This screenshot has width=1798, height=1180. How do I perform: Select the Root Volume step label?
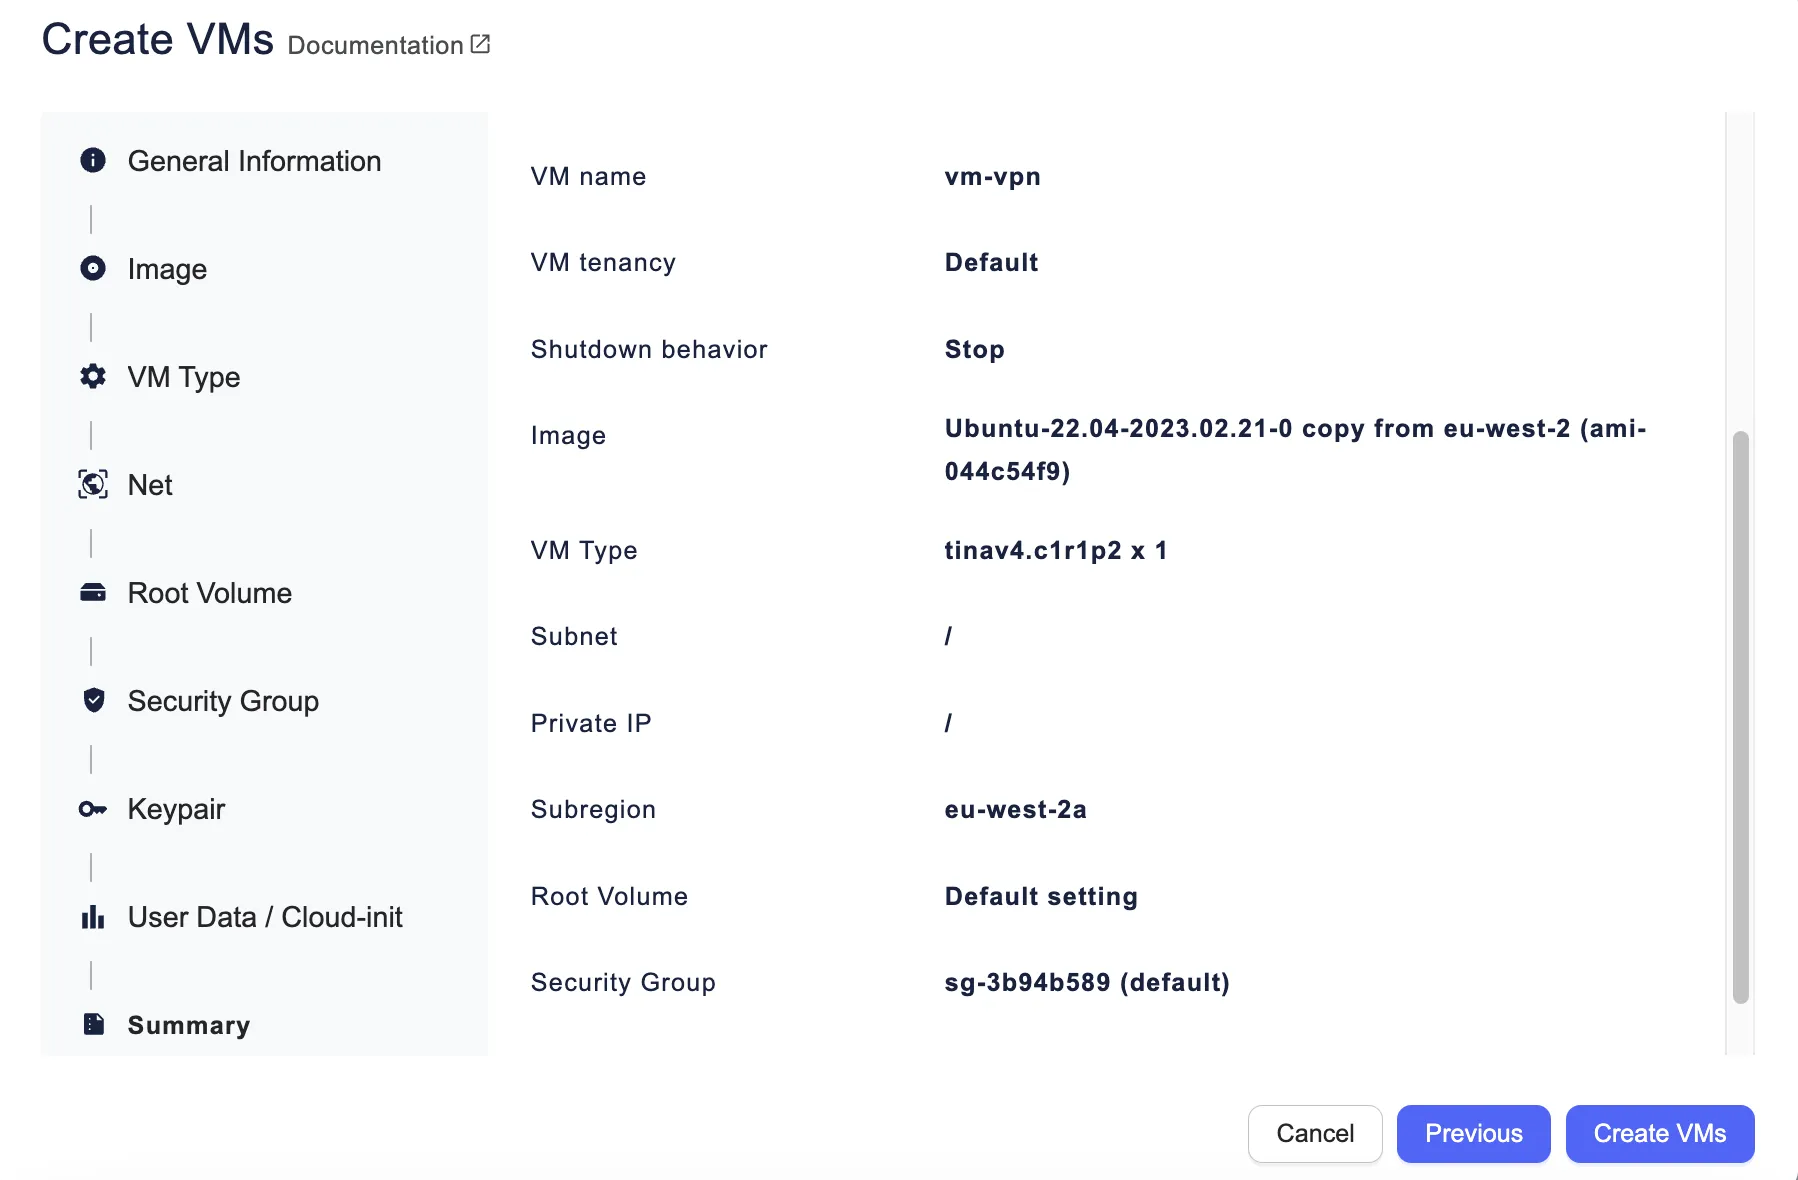[x=210, y=593]
